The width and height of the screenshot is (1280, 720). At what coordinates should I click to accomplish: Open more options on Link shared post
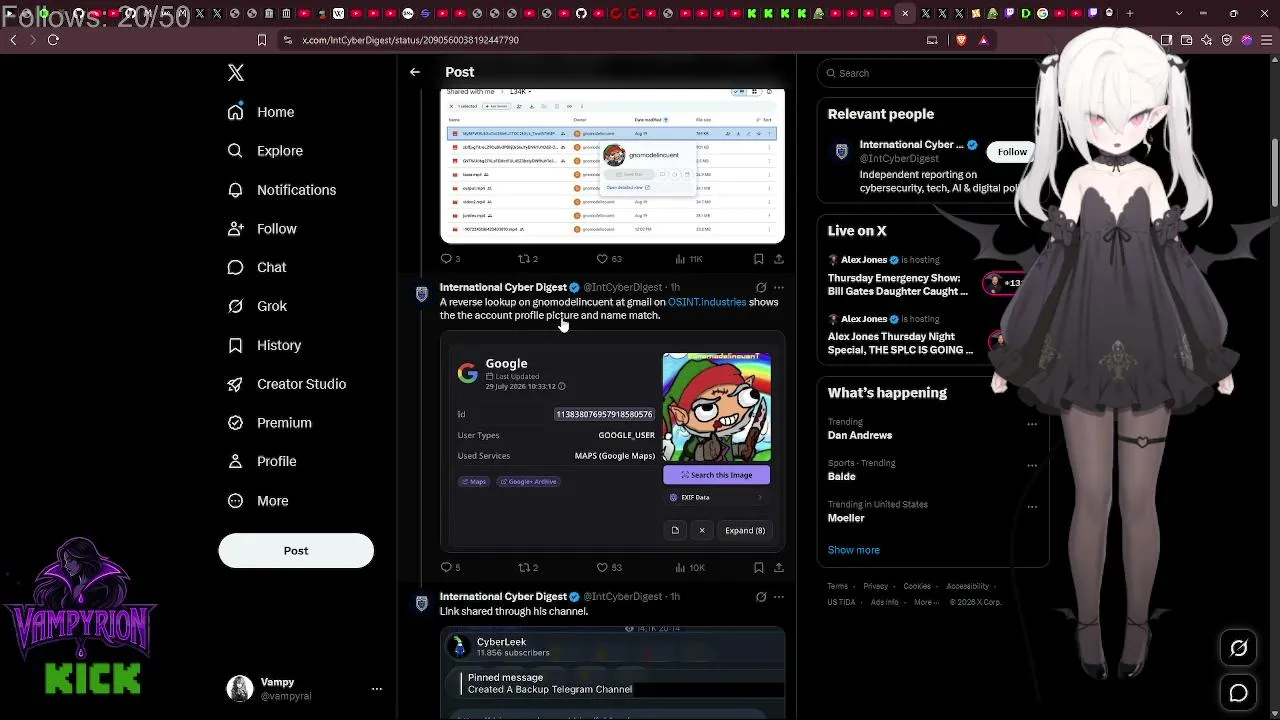[x=779, y=597]
